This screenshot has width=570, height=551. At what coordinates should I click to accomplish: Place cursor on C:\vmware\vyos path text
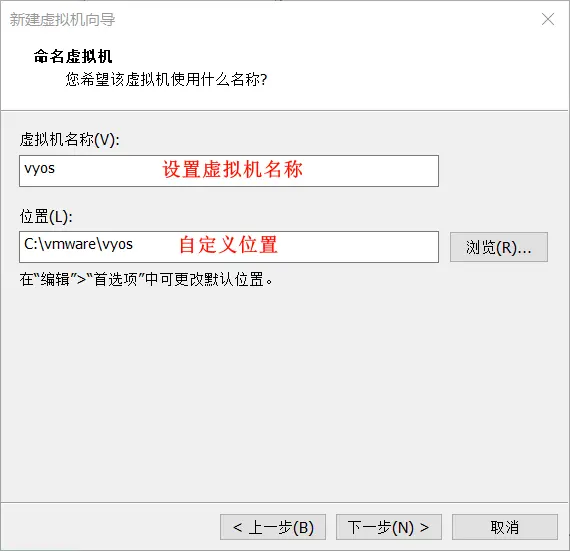point(78,244)
